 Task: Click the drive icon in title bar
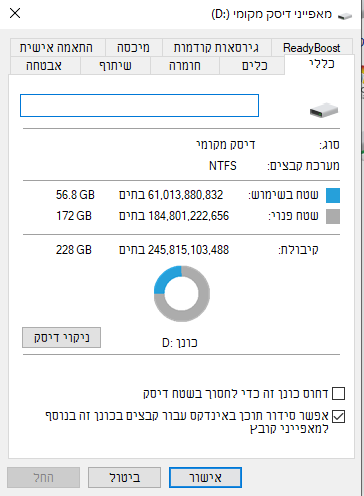click(x=345, y=16)
